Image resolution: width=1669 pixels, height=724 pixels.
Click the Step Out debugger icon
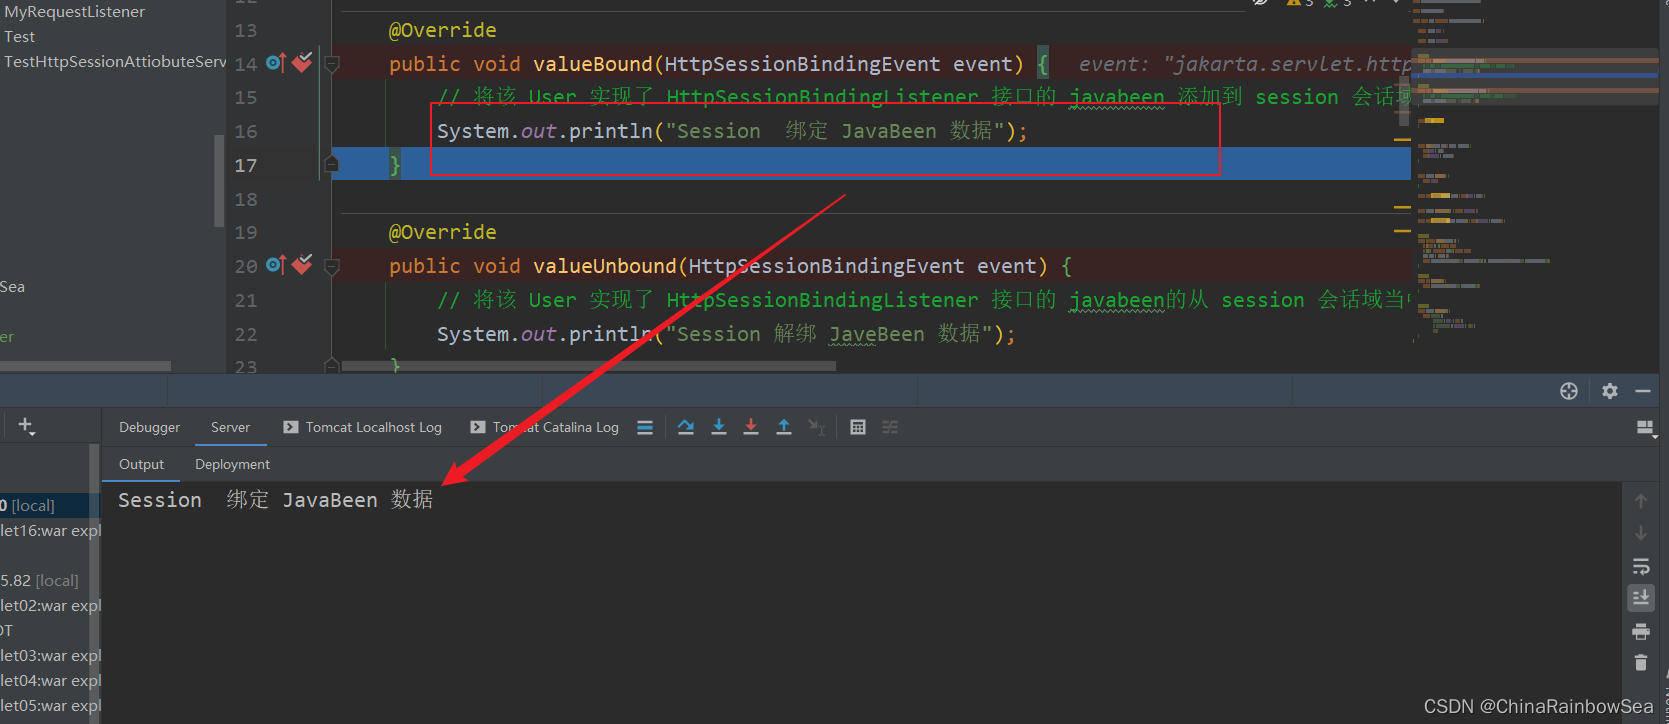[x=784, y=427]
